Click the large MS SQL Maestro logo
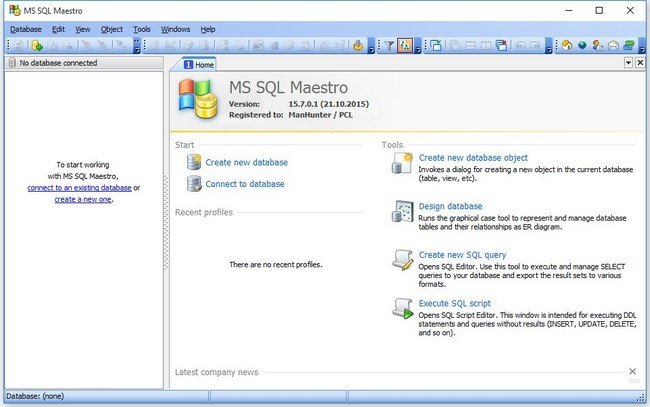650x407 pixels. point(198,99)
